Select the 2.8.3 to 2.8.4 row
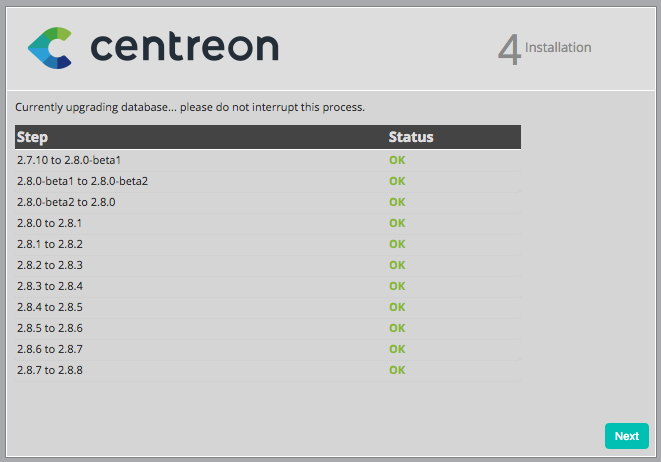 pos(49,286)
